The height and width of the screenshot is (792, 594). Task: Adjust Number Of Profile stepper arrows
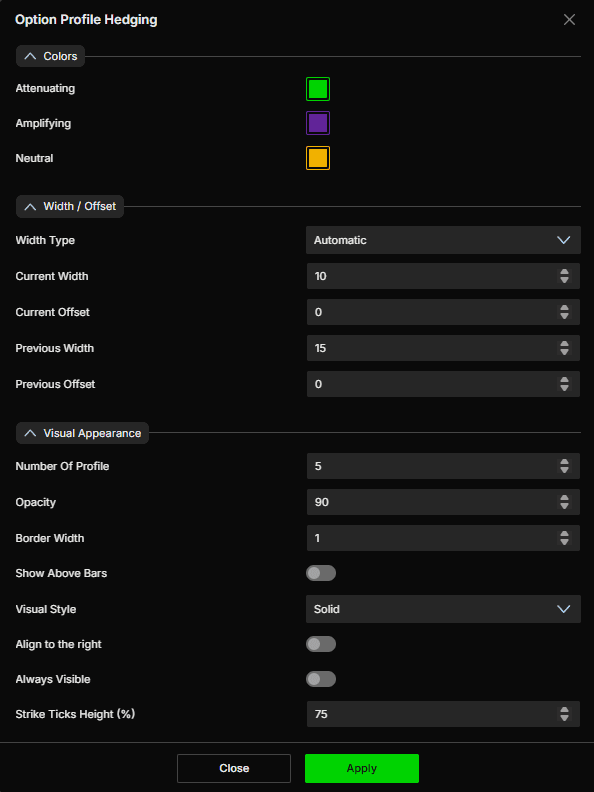tap(564, 466)
